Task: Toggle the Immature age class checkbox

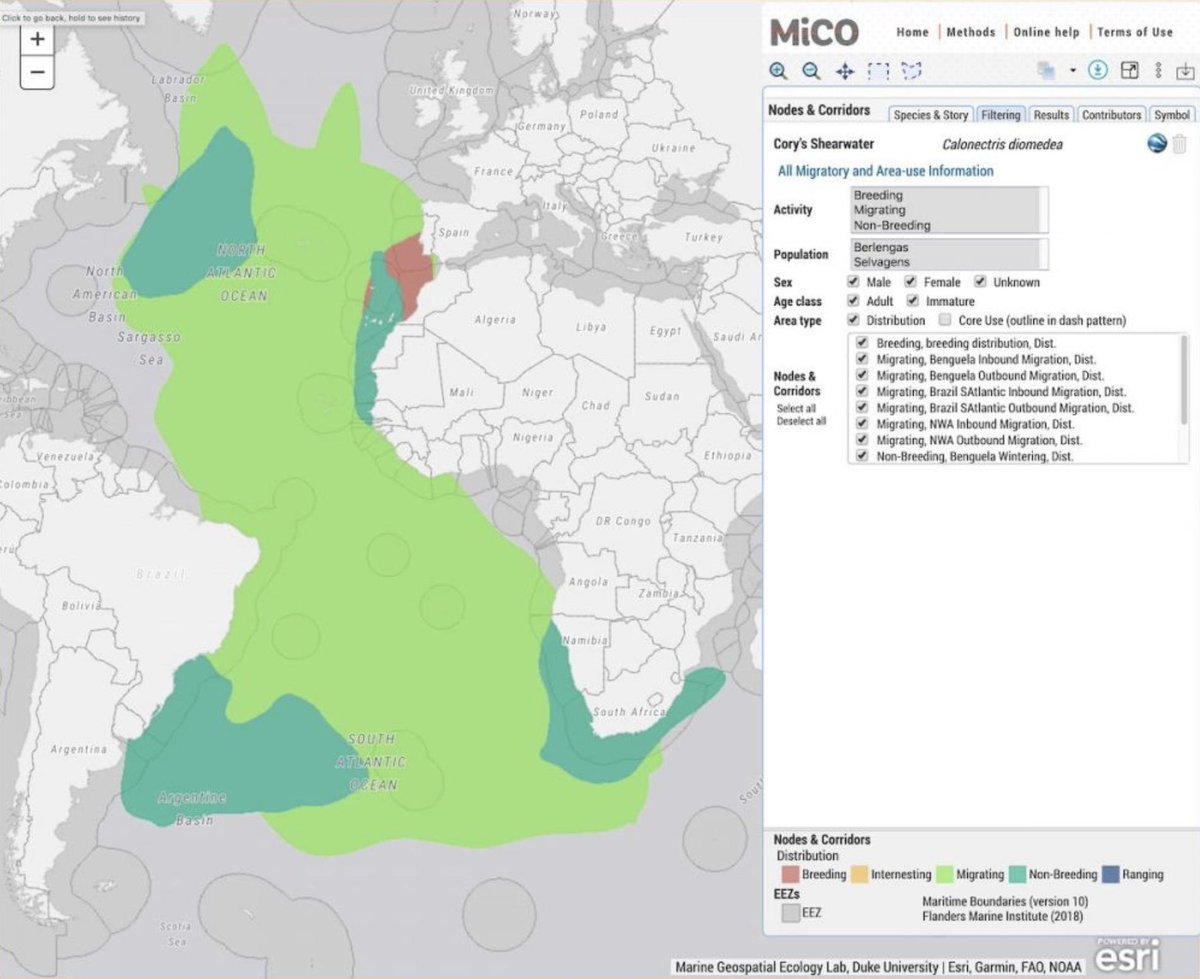Action: [x=912, y=301]
